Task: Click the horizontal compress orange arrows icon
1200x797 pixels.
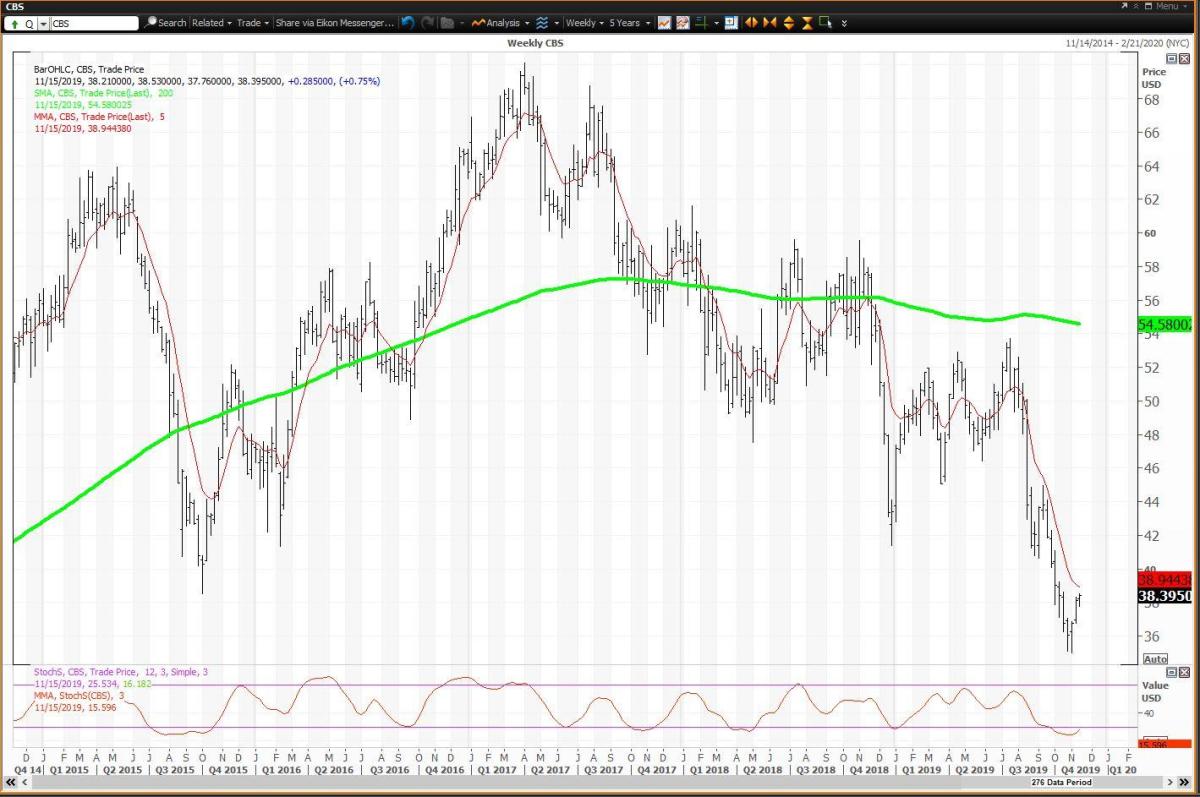Action: (769, 22)
